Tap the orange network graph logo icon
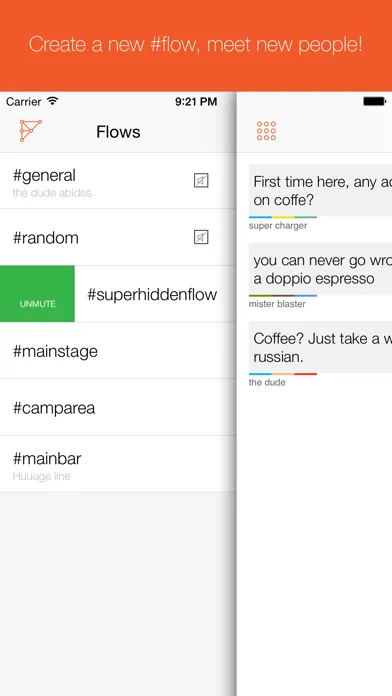Viewport: 392px width, 696px height. [x=31, y=131]
